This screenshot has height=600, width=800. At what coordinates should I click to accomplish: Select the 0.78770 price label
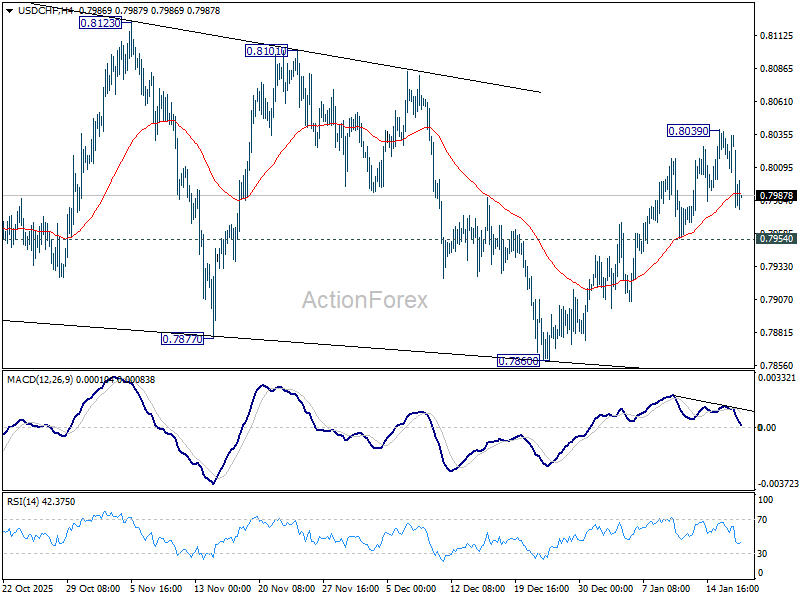click(x=182, y=339)
